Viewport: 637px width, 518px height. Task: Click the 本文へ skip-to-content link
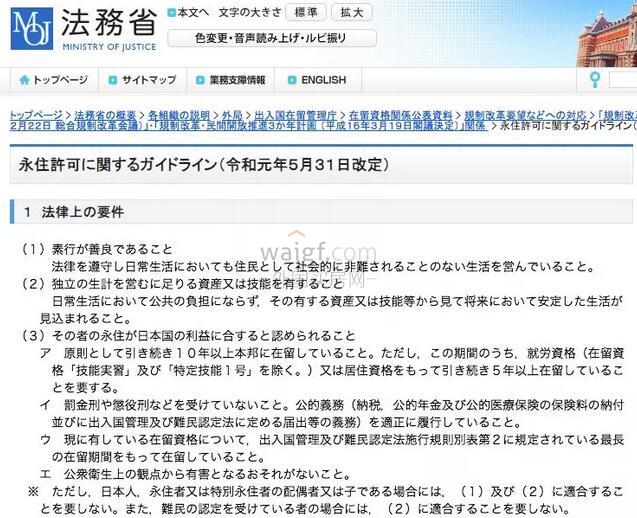pyautogui.click(x=193, y=13)
